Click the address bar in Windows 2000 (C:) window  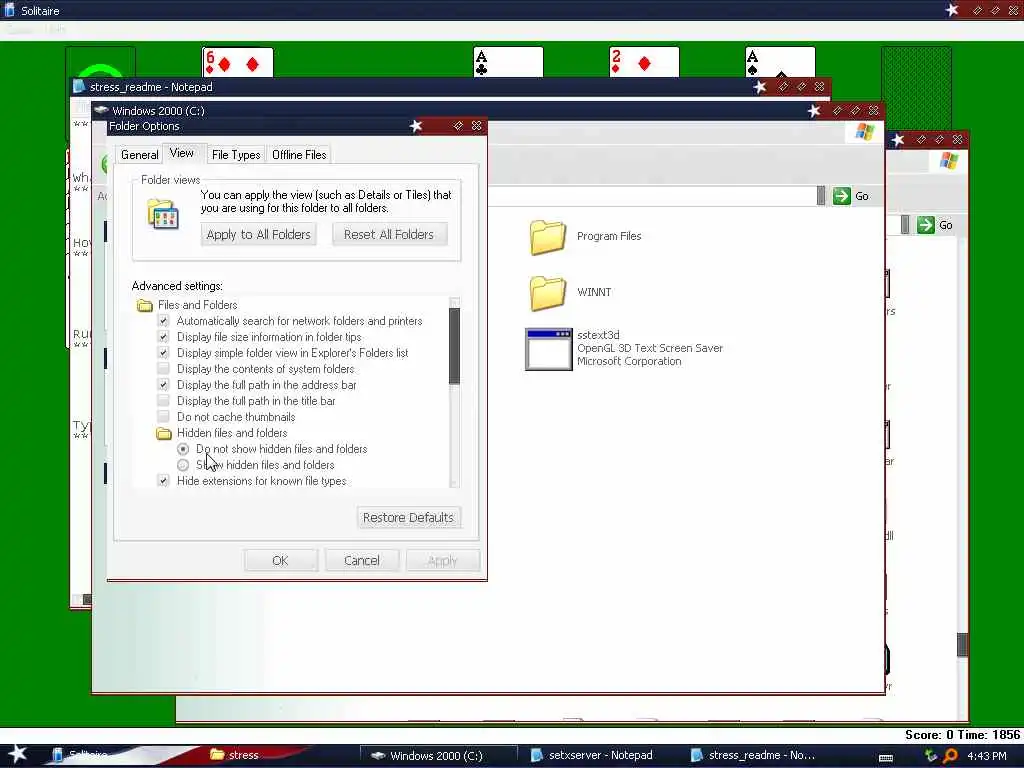pyautogui.click(x=652, y=196)
